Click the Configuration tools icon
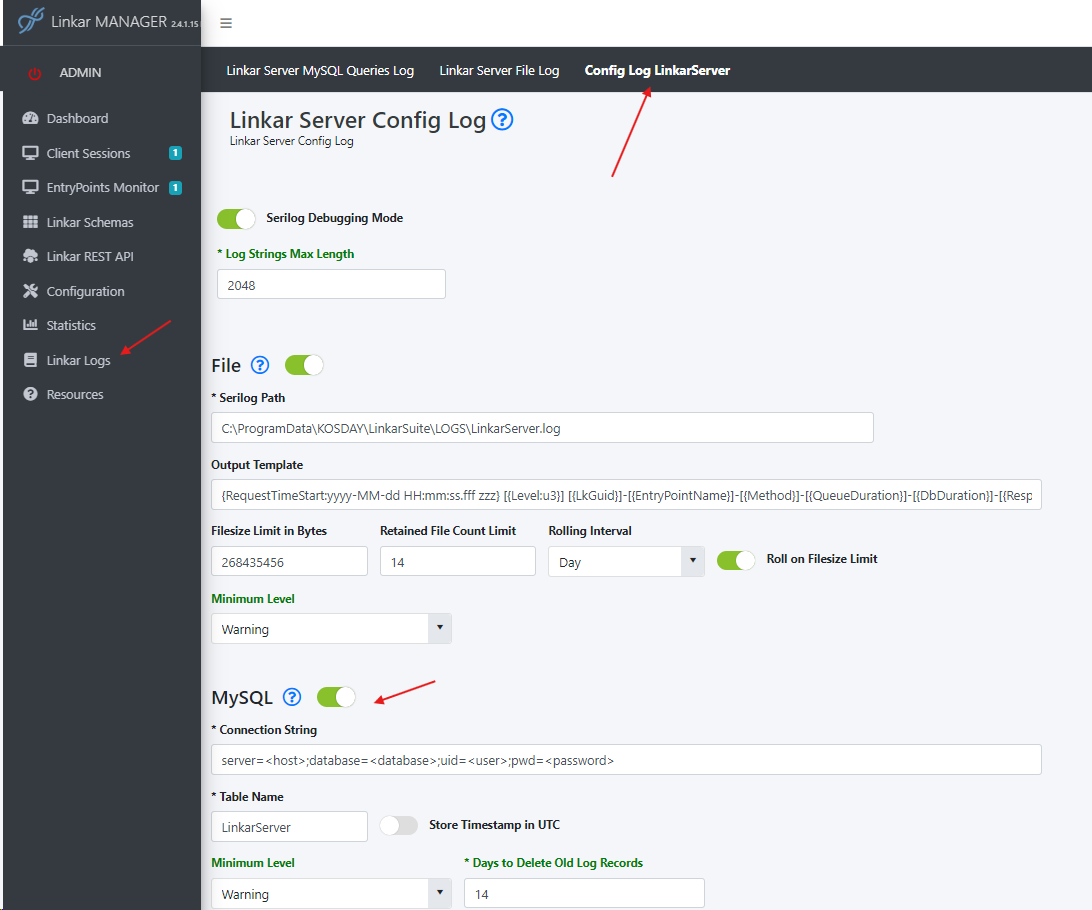 (x=30, y=292)
